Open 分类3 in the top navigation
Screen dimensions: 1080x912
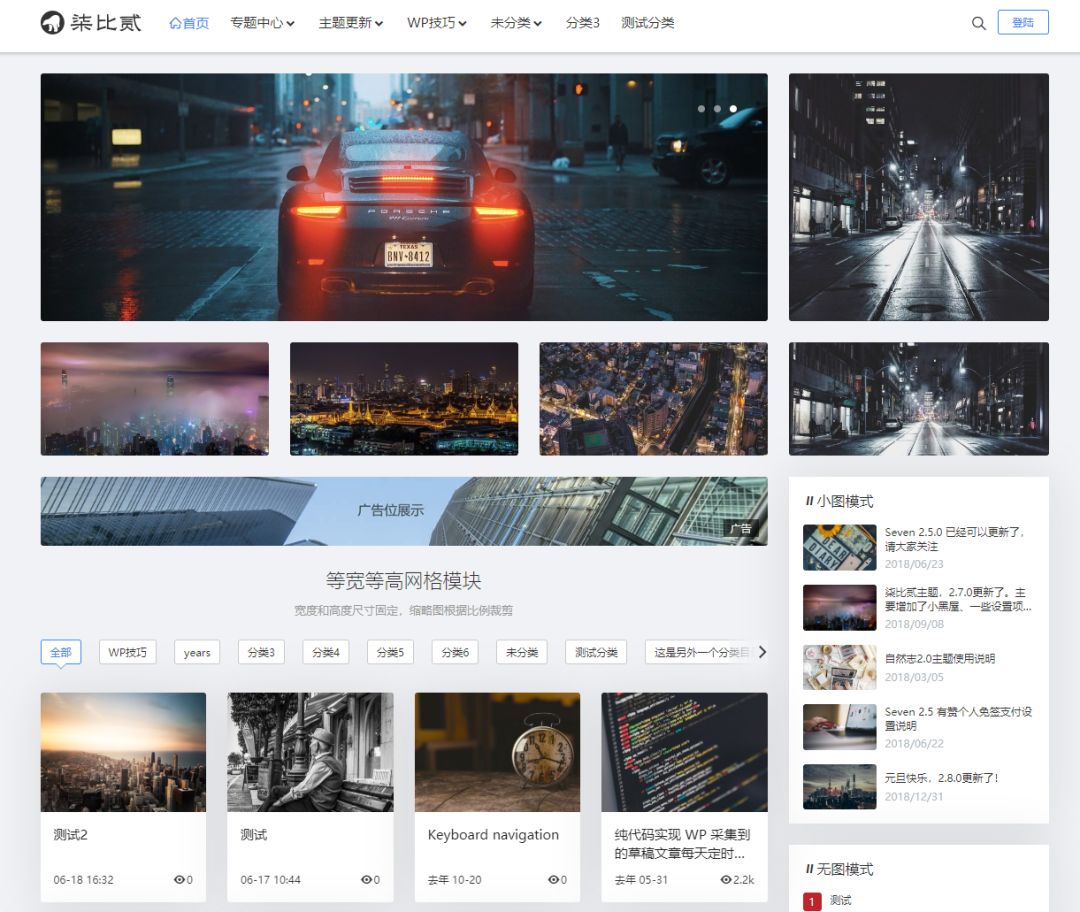click(x=583, y=23)
